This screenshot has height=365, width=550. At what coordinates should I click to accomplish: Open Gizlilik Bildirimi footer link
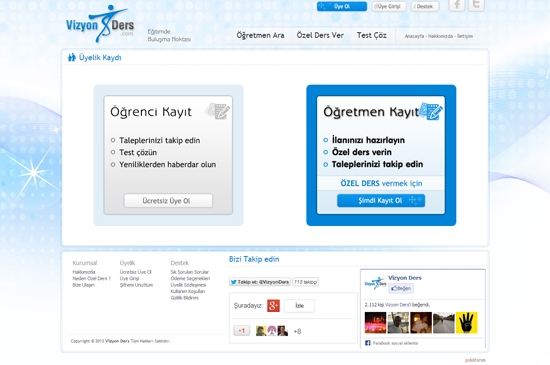click(185, 298)
